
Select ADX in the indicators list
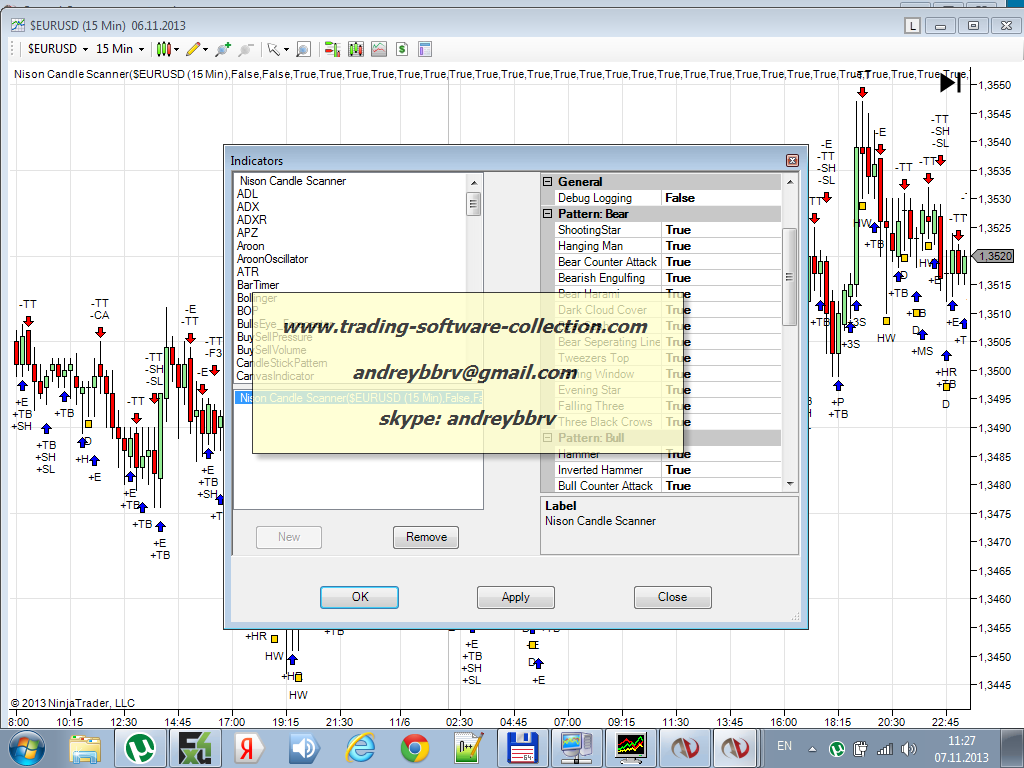tap(247, 207)
